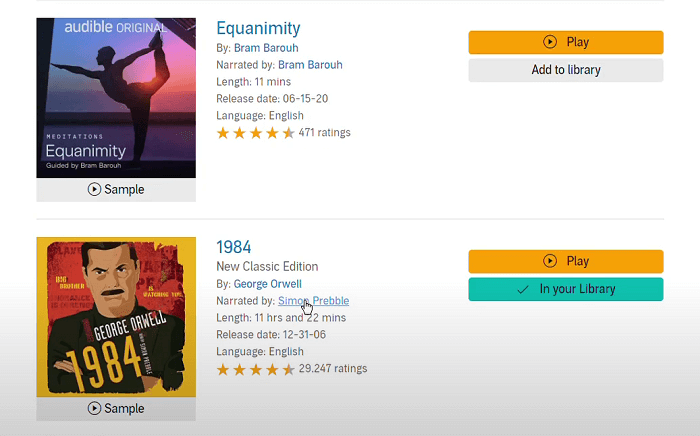
Task: Click the play icon in 1984 Play button
Action: click(x=550, y=261)
